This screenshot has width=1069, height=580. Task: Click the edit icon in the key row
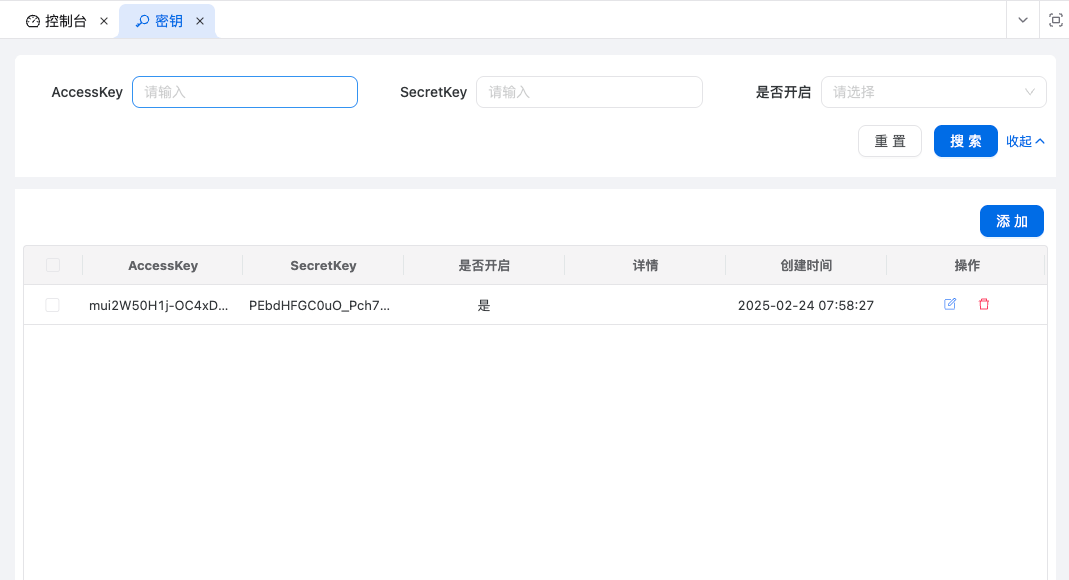pos(950,304)
